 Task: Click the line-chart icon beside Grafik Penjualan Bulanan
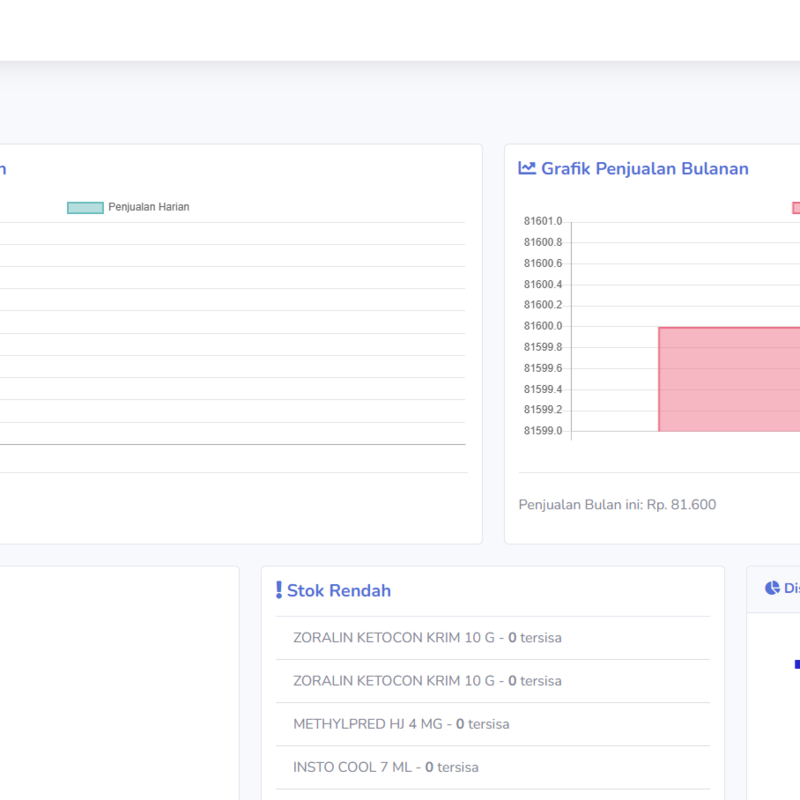pos(527,168)
